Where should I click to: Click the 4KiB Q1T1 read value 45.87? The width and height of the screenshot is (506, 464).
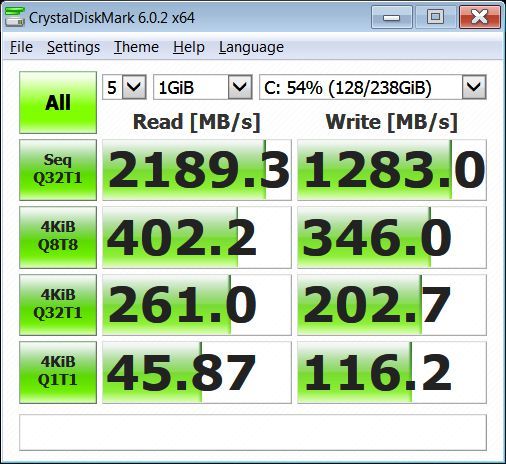point(197,373)
